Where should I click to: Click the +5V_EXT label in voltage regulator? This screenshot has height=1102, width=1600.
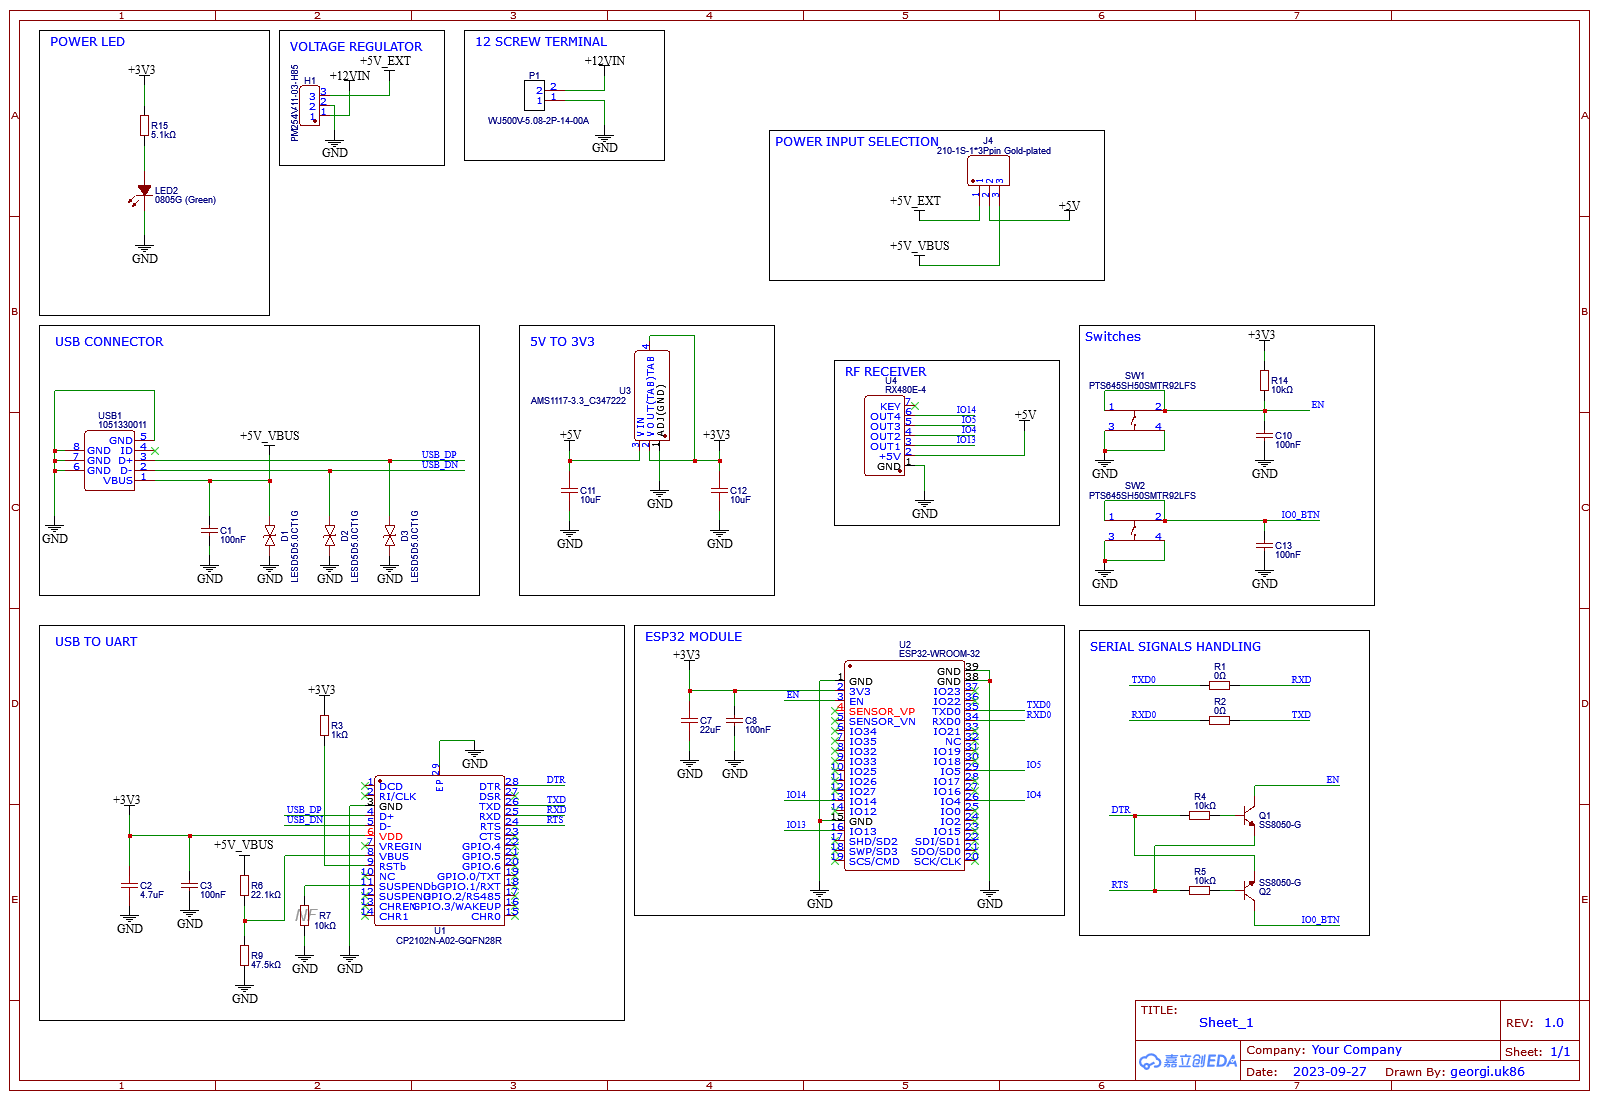[385, 61]
